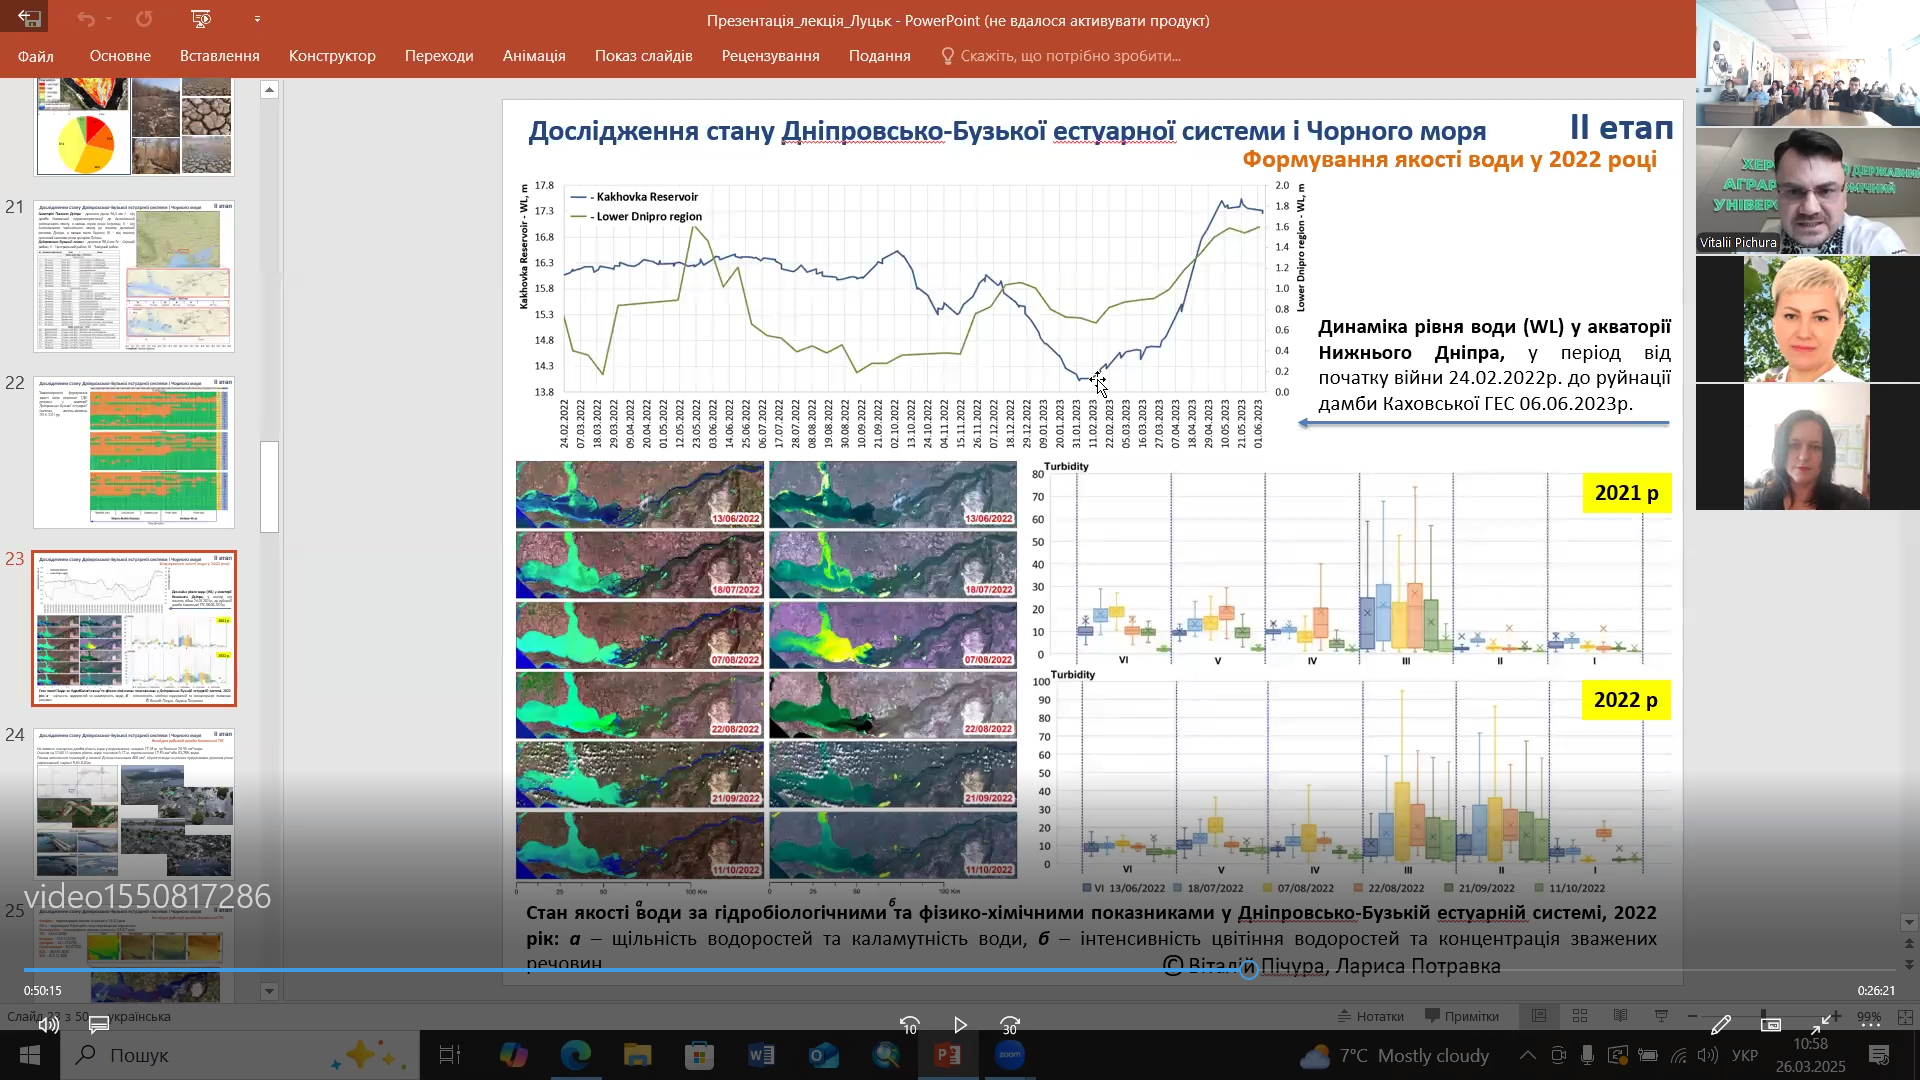Skip forward 30 seconds
Viewport: 1920px width, 1080px height.
pos(1010,1025)
